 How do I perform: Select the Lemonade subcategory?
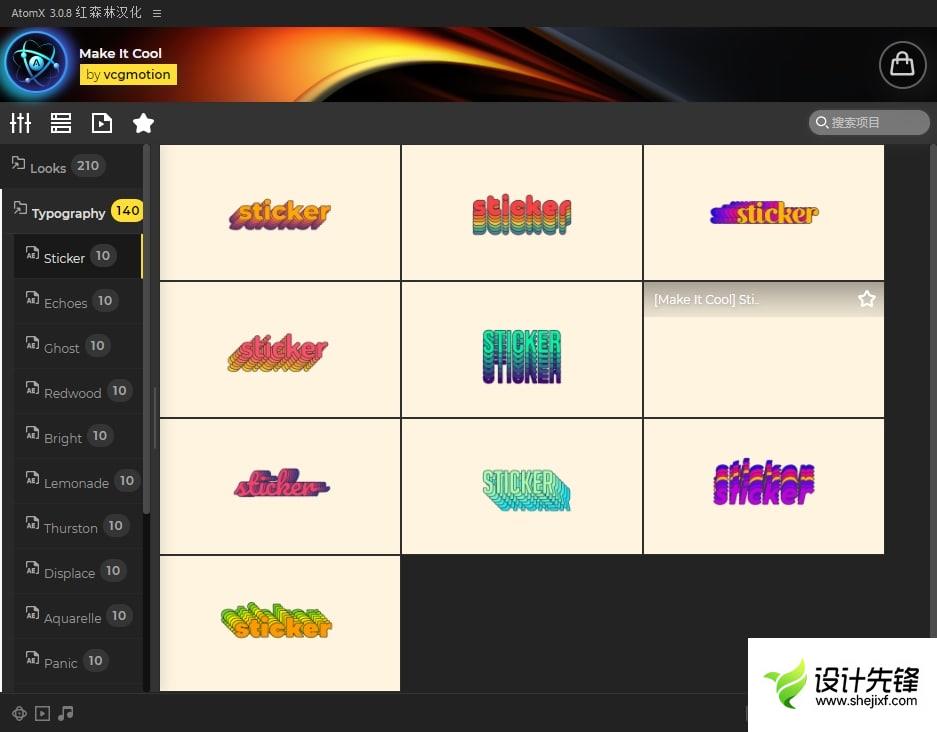click(76, 482)
